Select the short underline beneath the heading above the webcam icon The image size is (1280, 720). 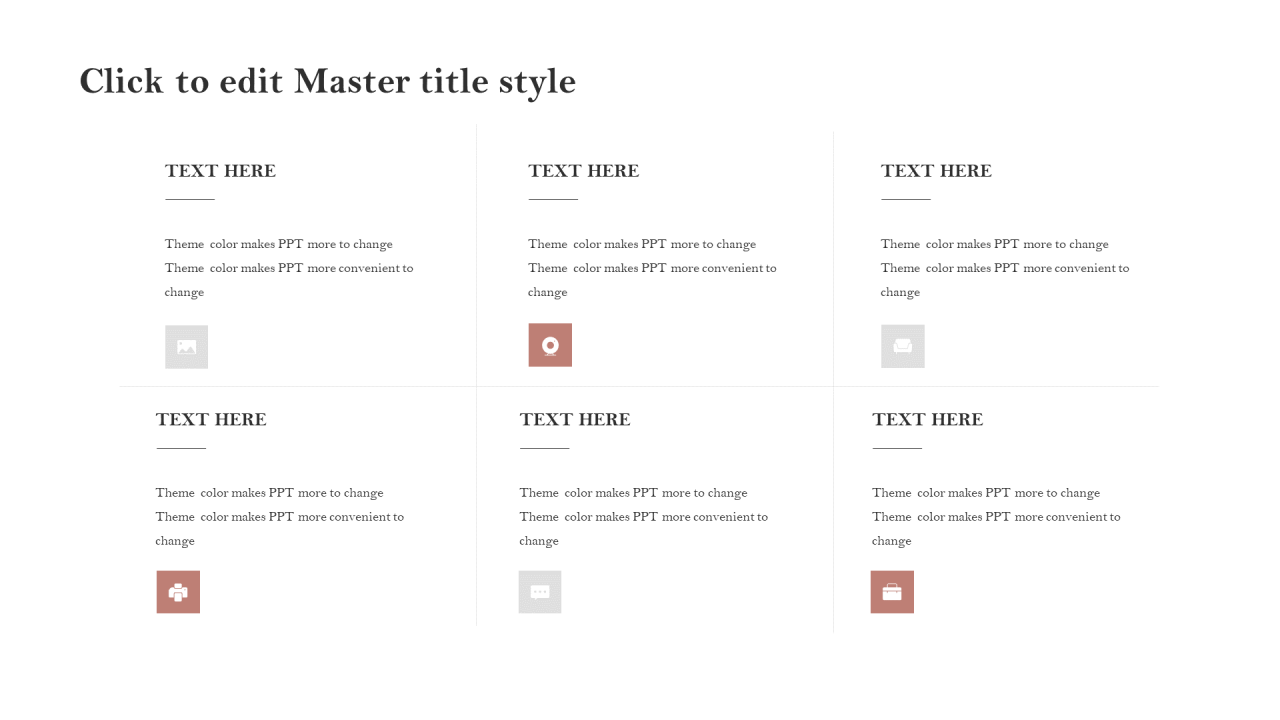click(x=553, y=200)
